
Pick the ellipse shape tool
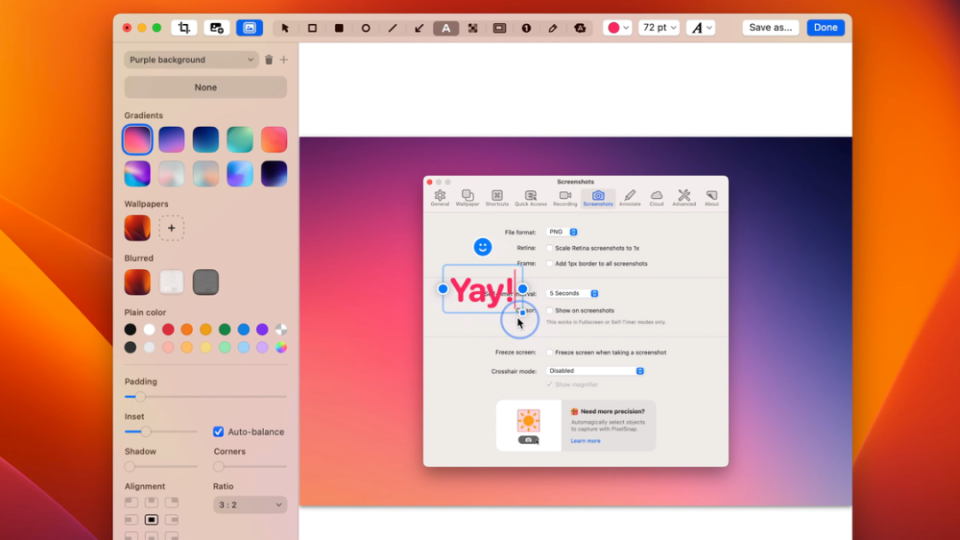[366, 28]
